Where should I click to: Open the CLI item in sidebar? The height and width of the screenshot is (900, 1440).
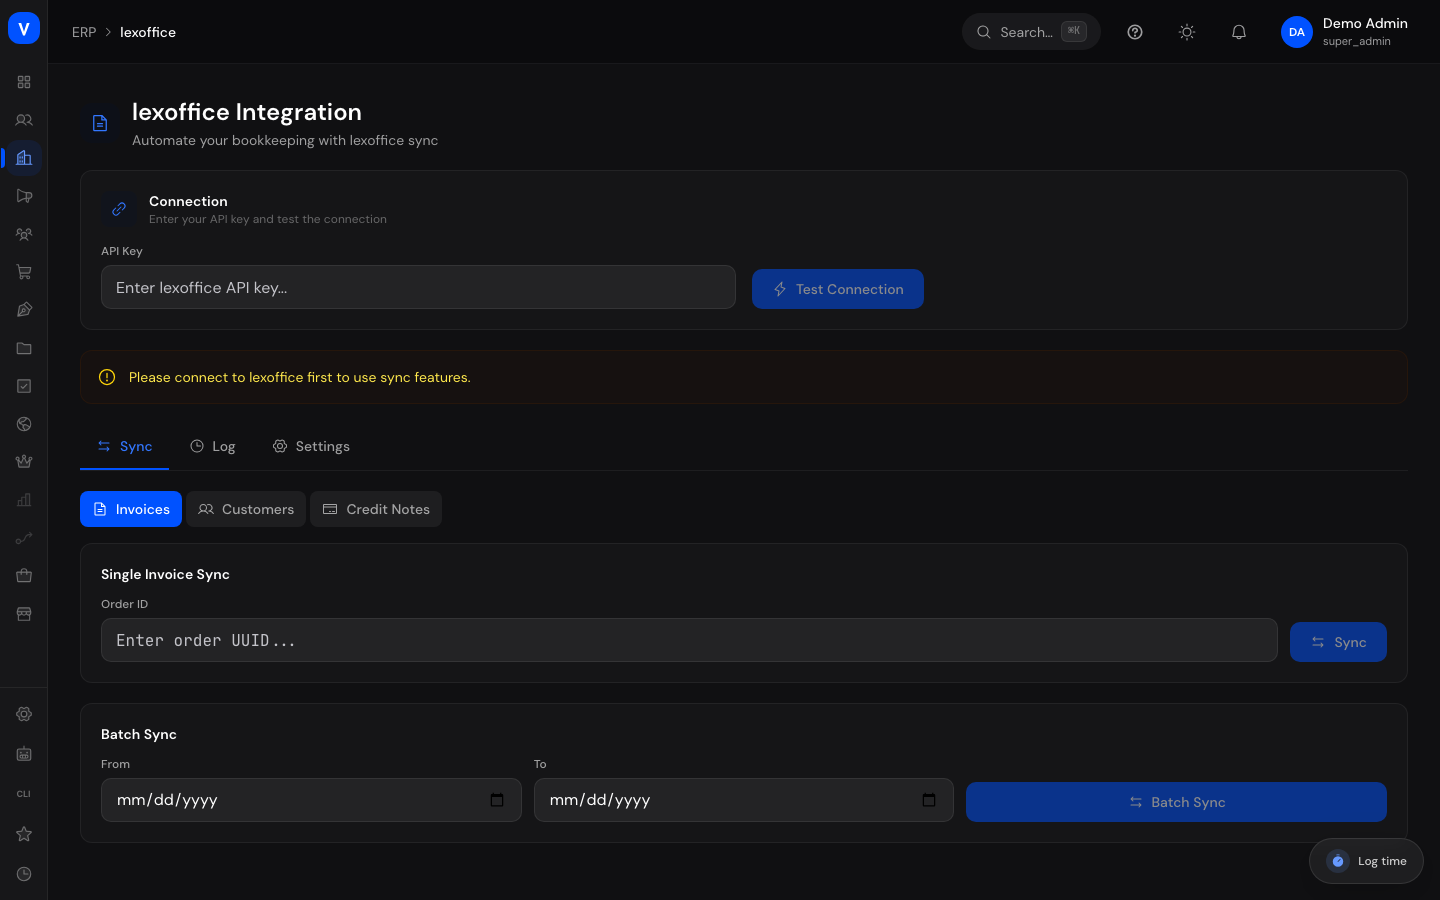click(x=24, y=794)
